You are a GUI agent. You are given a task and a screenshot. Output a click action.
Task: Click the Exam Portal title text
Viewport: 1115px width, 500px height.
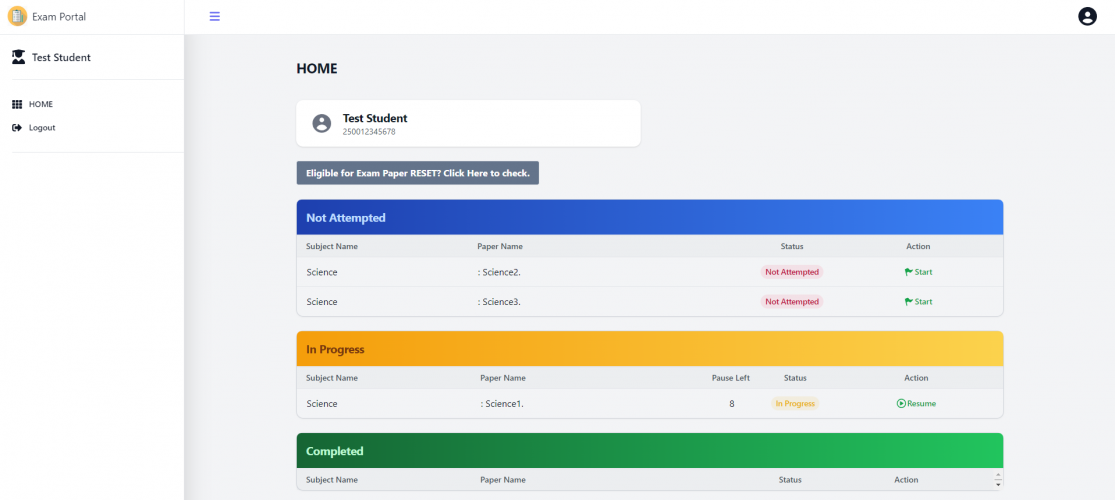tap(59, 16)
